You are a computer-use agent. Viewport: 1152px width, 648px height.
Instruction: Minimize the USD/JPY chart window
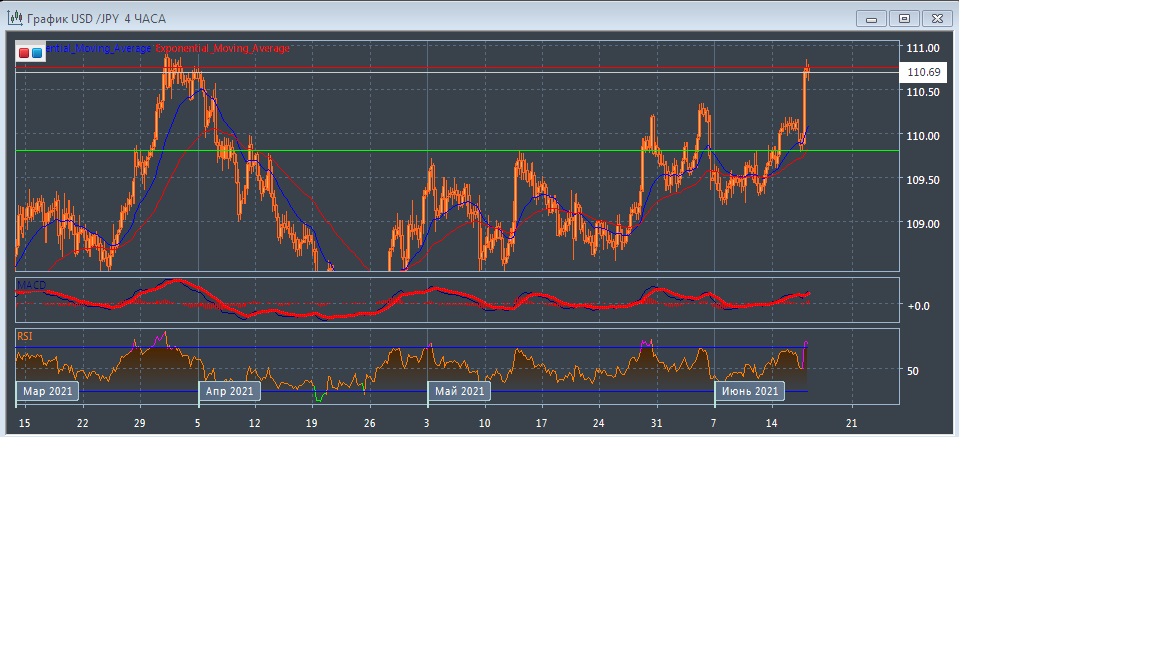[x=872, y=18]
